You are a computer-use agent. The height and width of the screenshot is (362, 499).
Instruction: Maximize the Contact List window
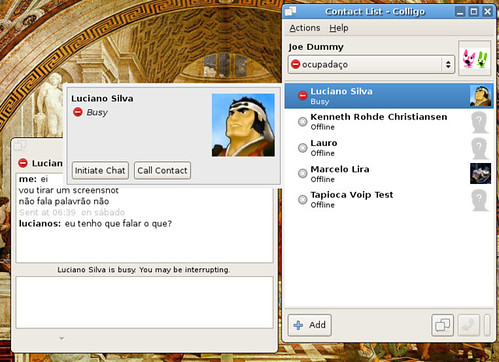[x=474, y=12]
